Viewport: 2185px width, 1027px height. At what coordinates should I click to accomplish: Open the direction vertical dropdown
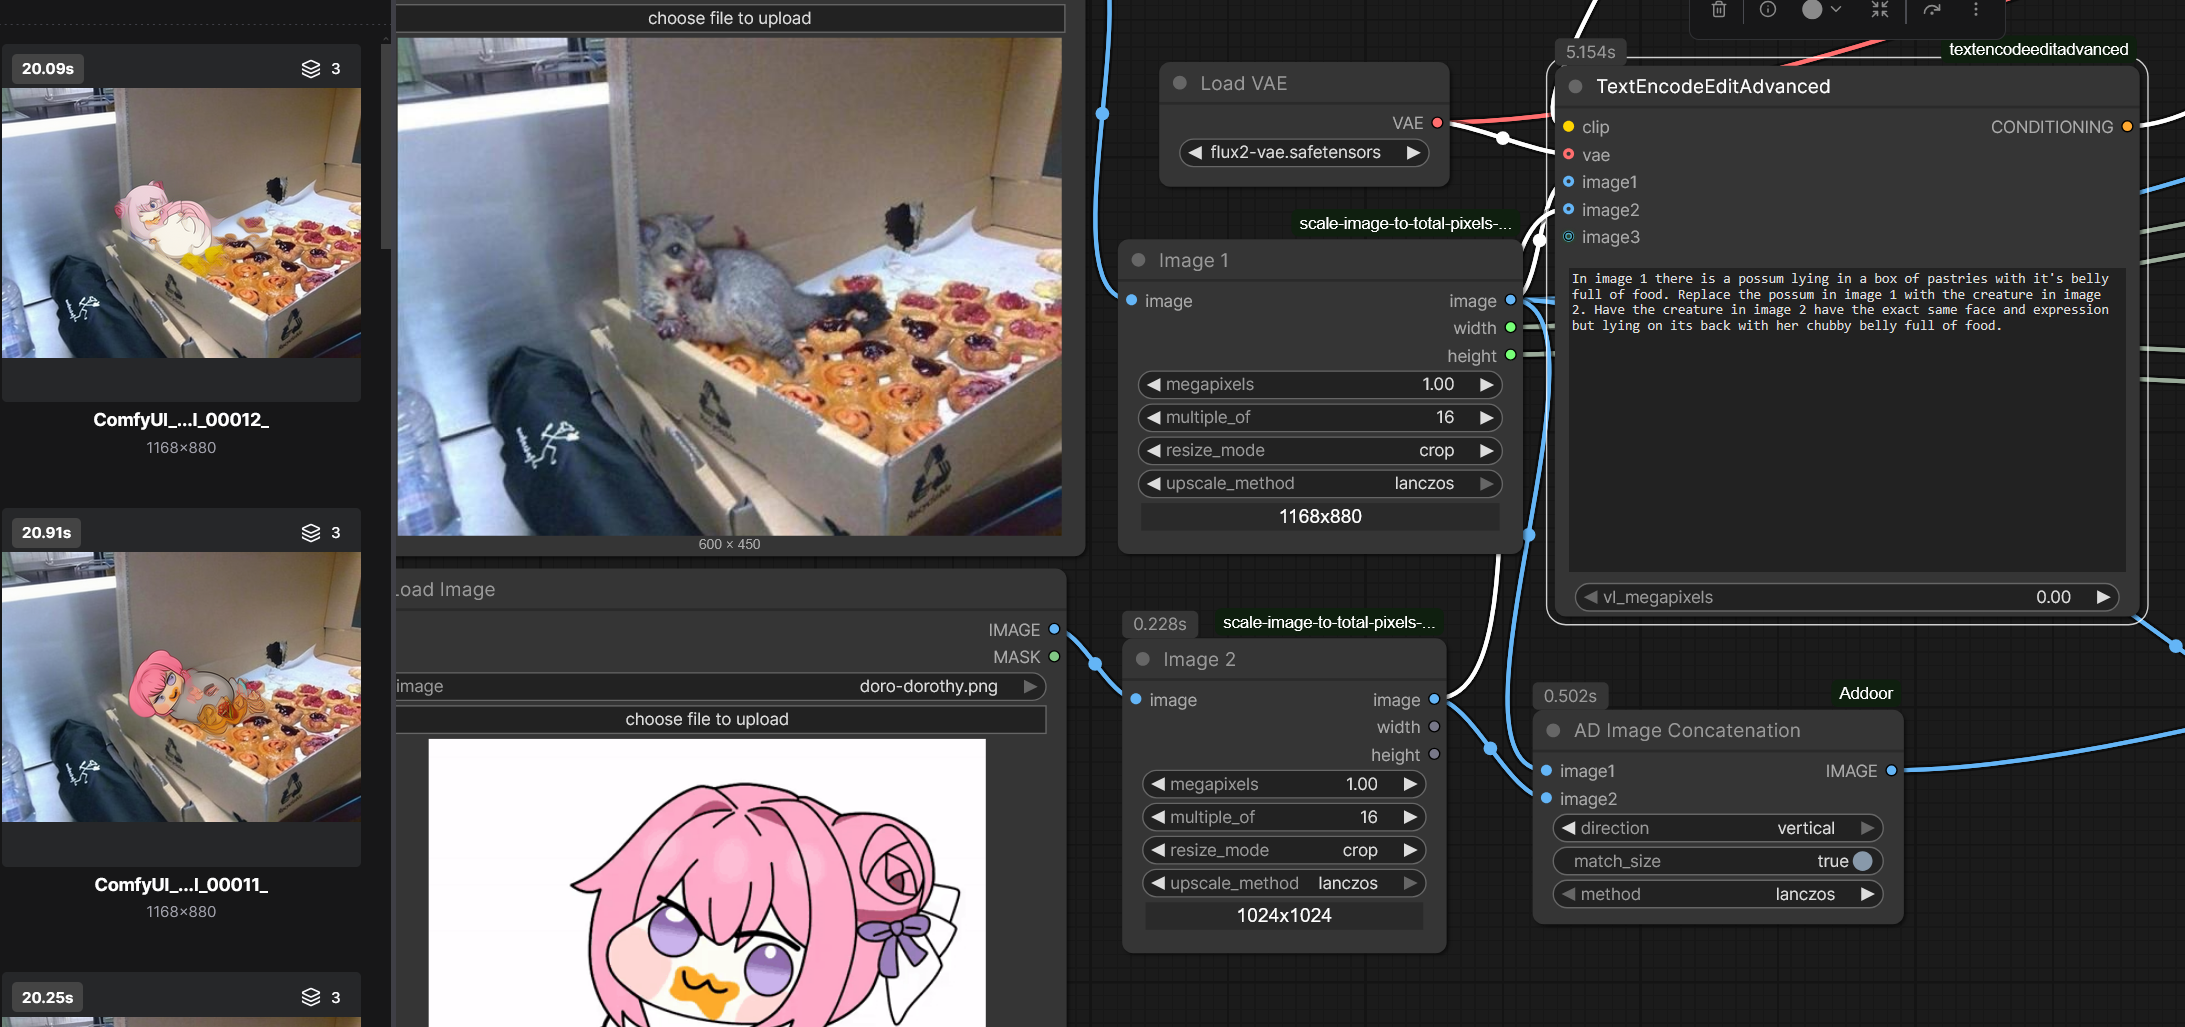(x=1718, y=828)
